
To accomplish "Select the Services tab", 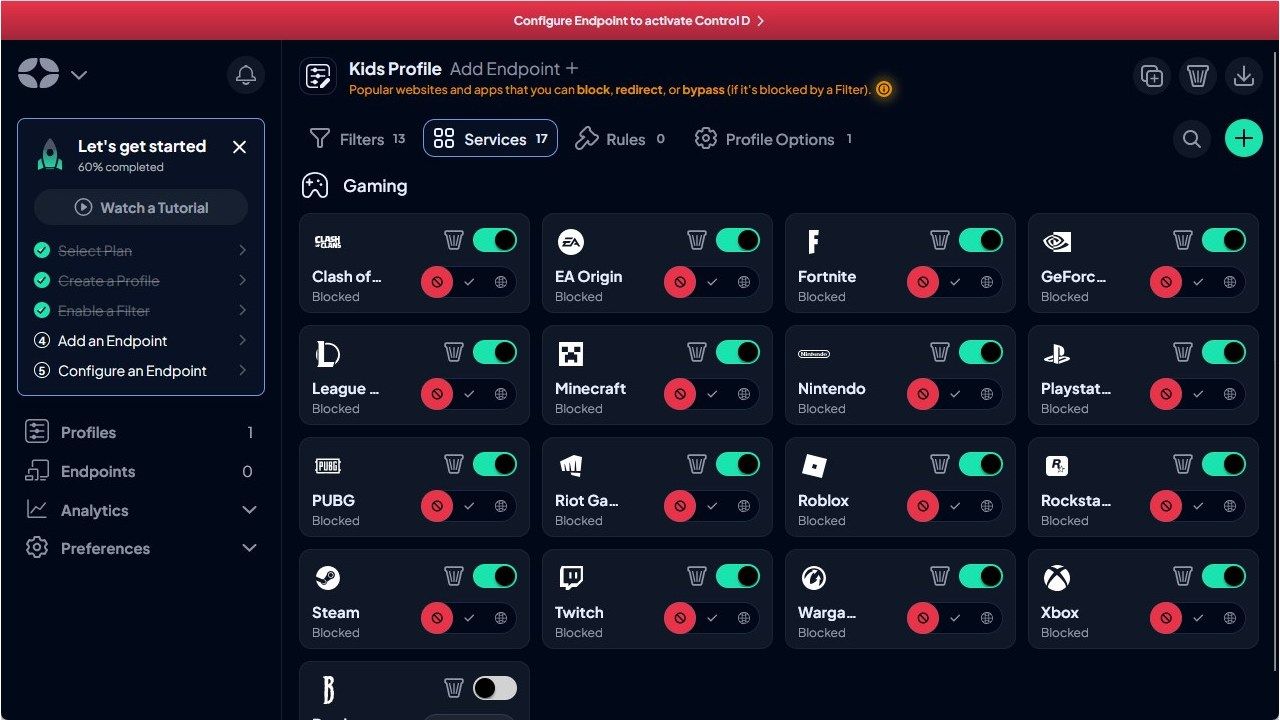I will (x=490, y=139).
